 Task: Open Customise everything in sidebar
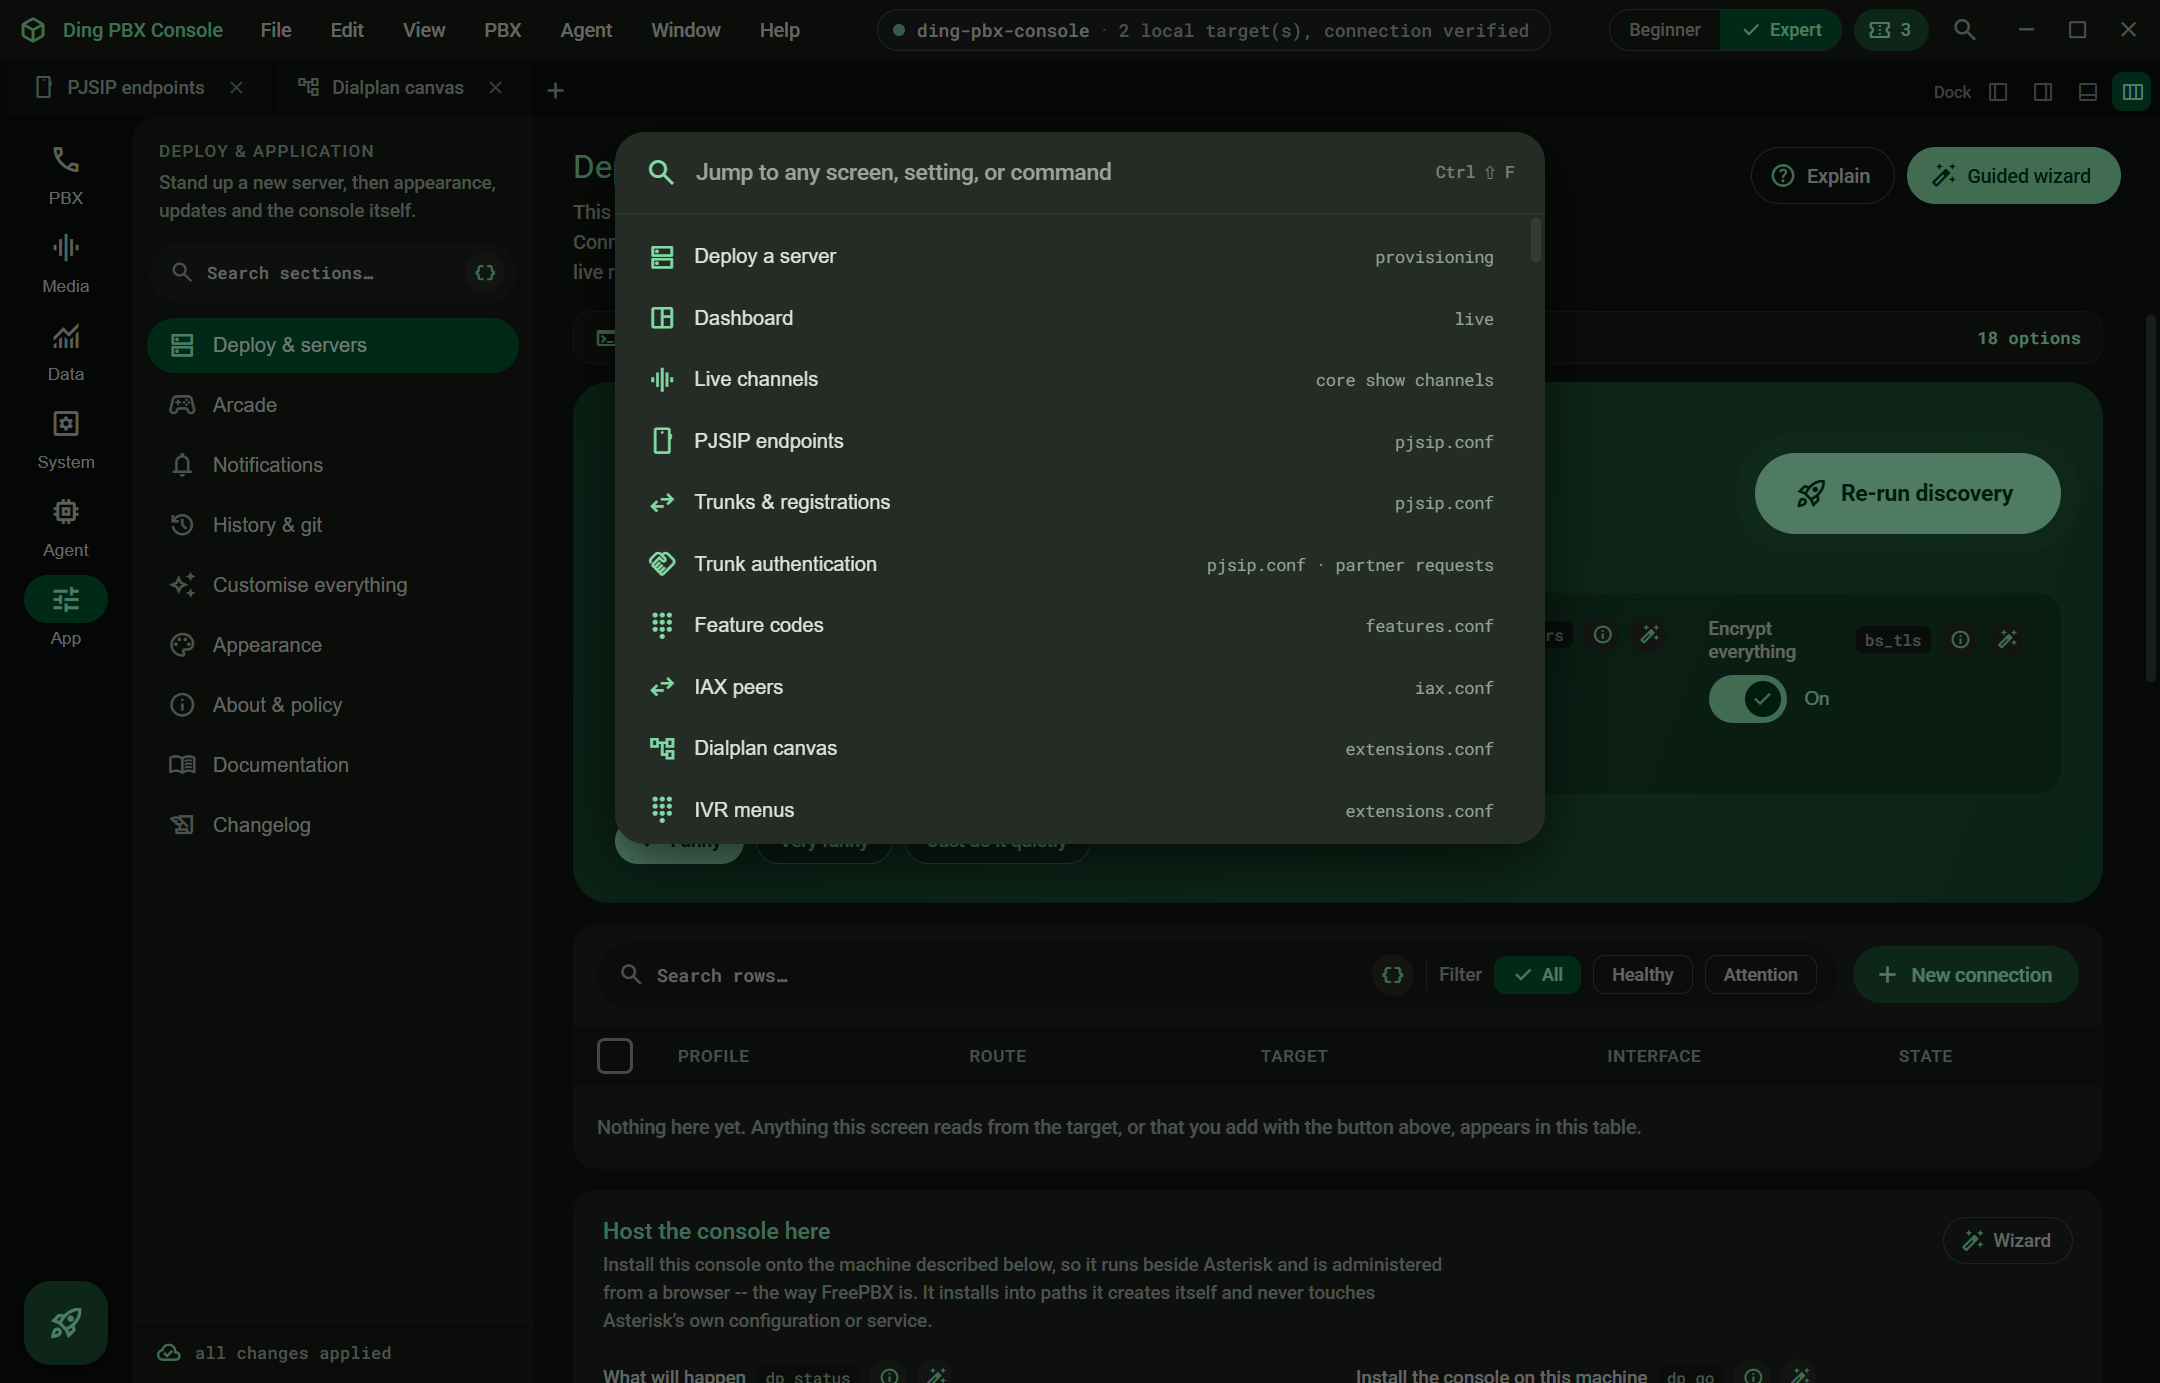click(x=333, y=585)
